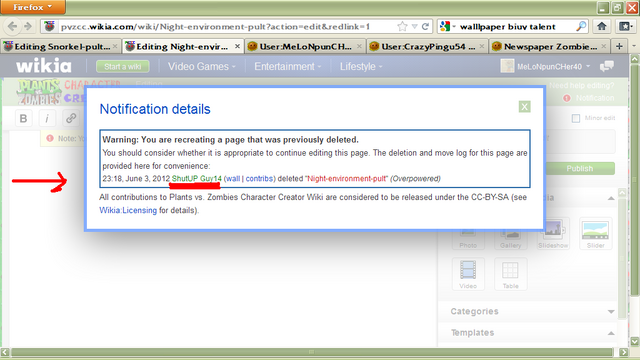Close the Notification details dialog
The height and width of the screenshot is (360, 640).
524,107
